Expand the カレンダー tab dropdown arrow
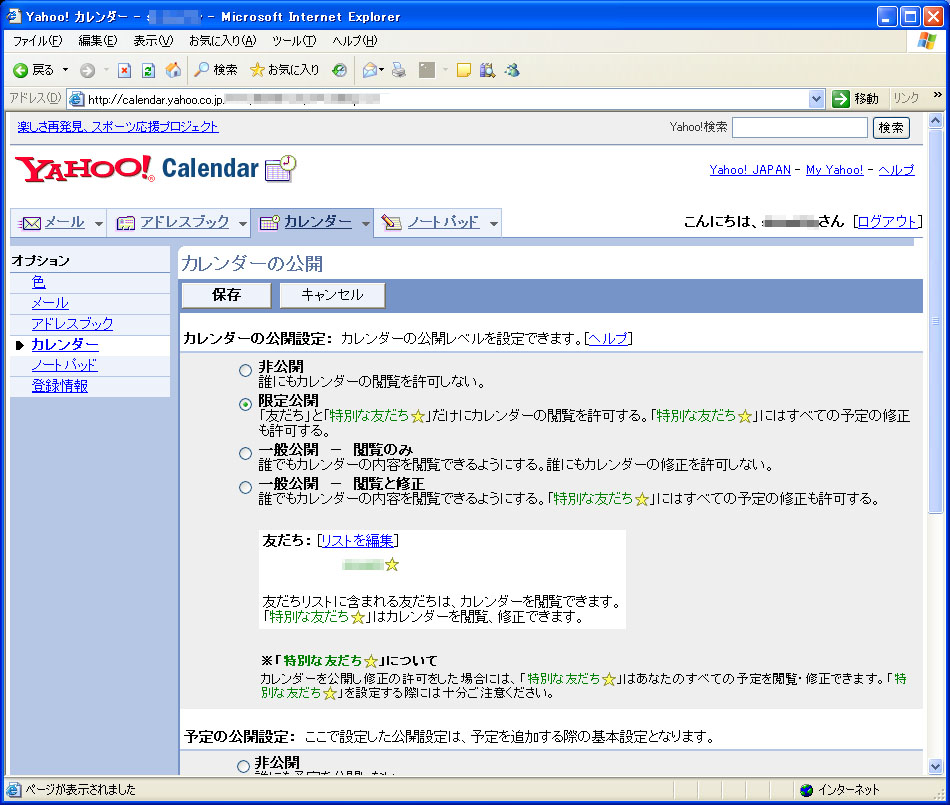Screen dimensions: 950x805 point(365,224)
